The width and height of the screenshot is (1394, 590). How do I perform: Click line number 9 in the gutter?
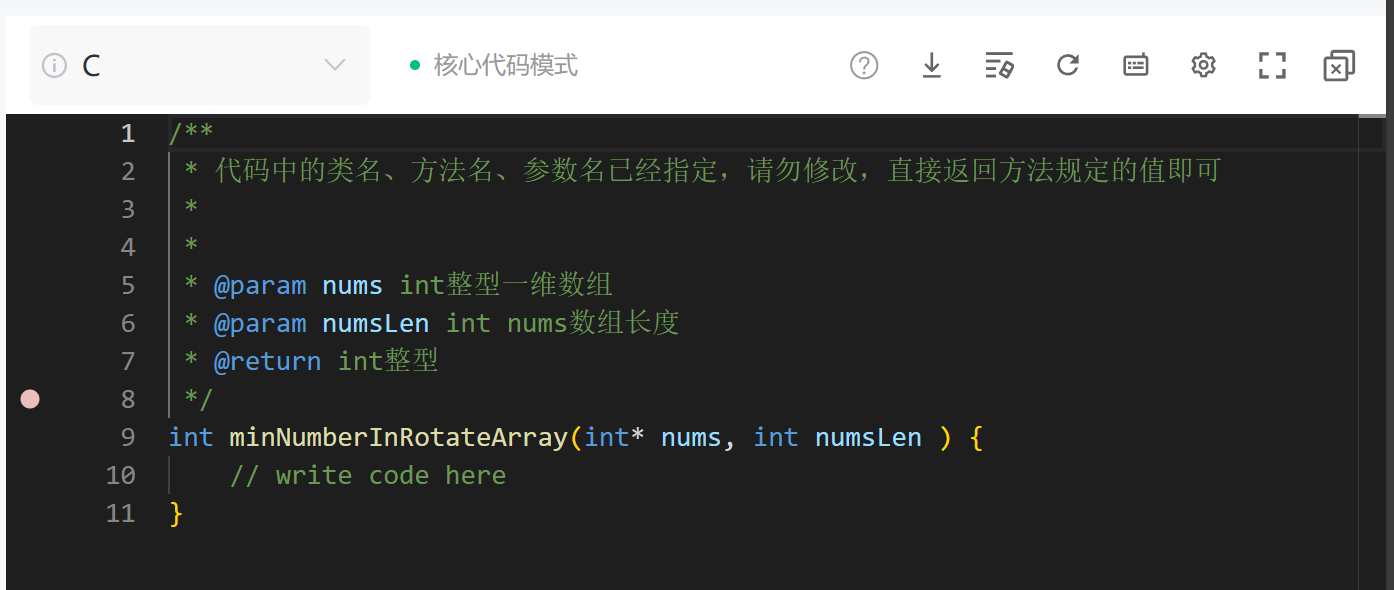[127, 437]
